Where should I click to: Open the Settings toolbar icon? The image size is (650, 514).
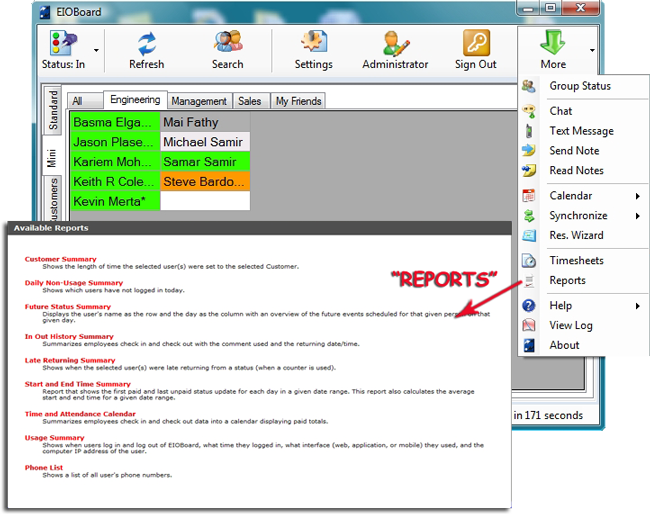pos(314,41)
